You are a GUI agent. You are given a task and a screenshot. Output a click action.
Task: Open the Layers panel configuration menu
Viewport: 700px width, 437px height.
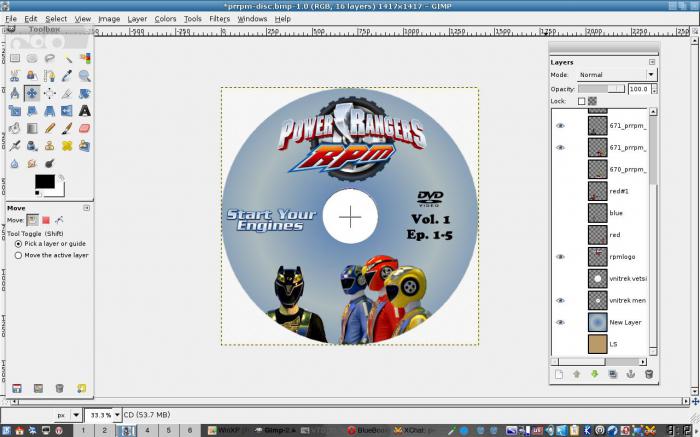[652, 62]
